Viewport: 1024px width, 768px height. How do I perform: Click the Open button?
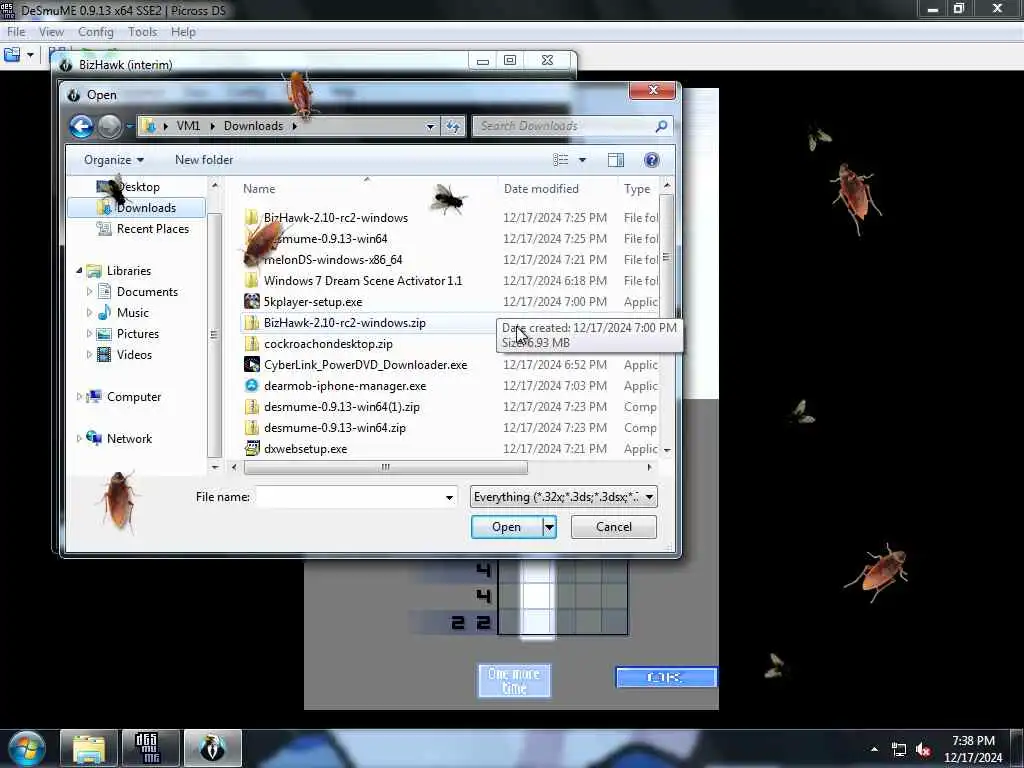click(x=506, y=527)
